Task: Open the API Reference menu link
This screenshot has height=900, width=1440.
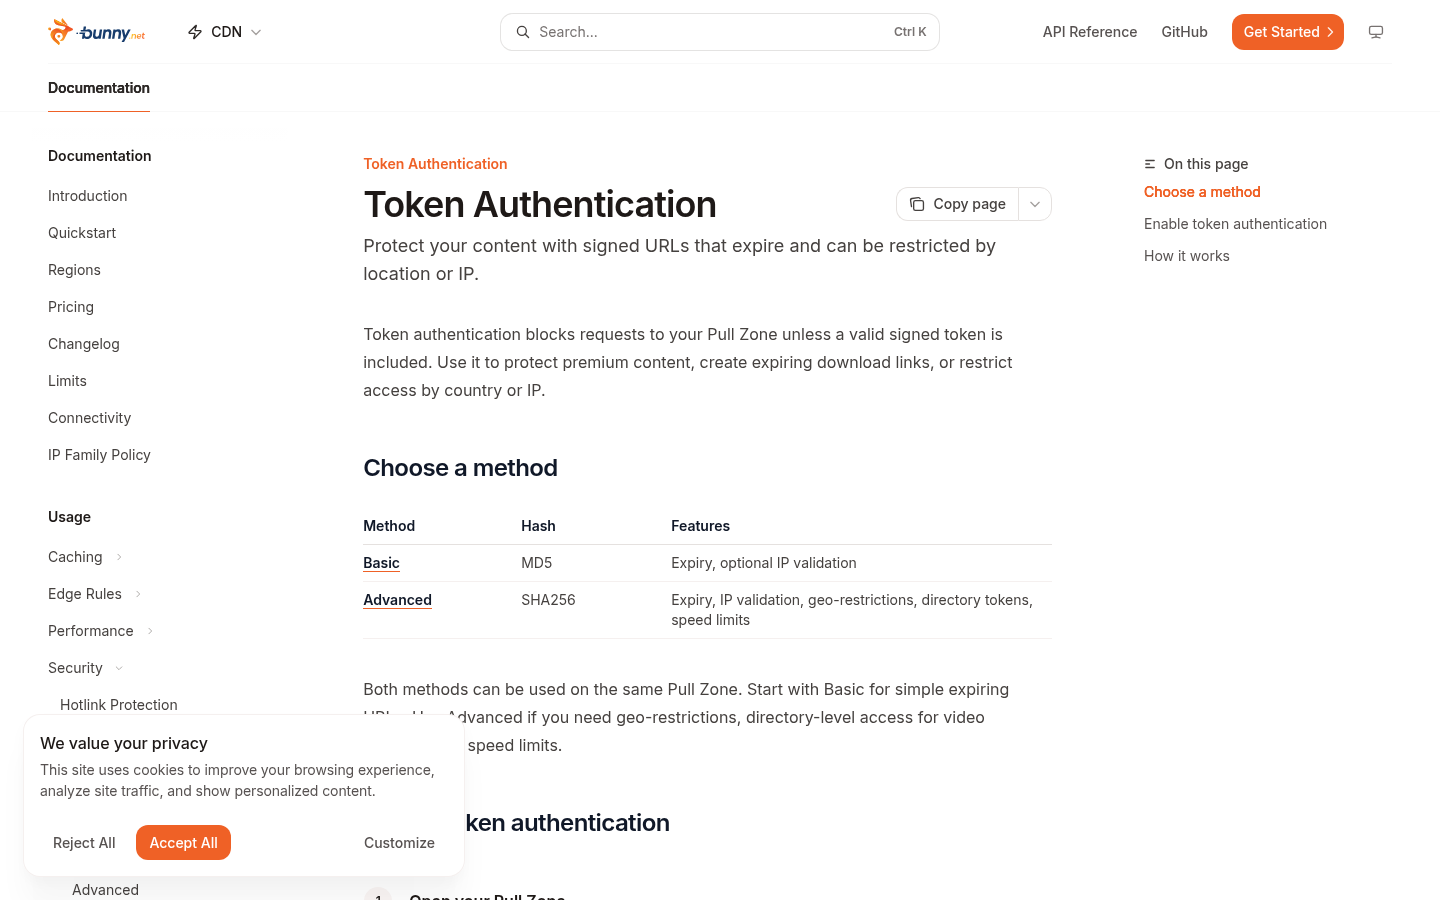Action: tap(1090, 32)
